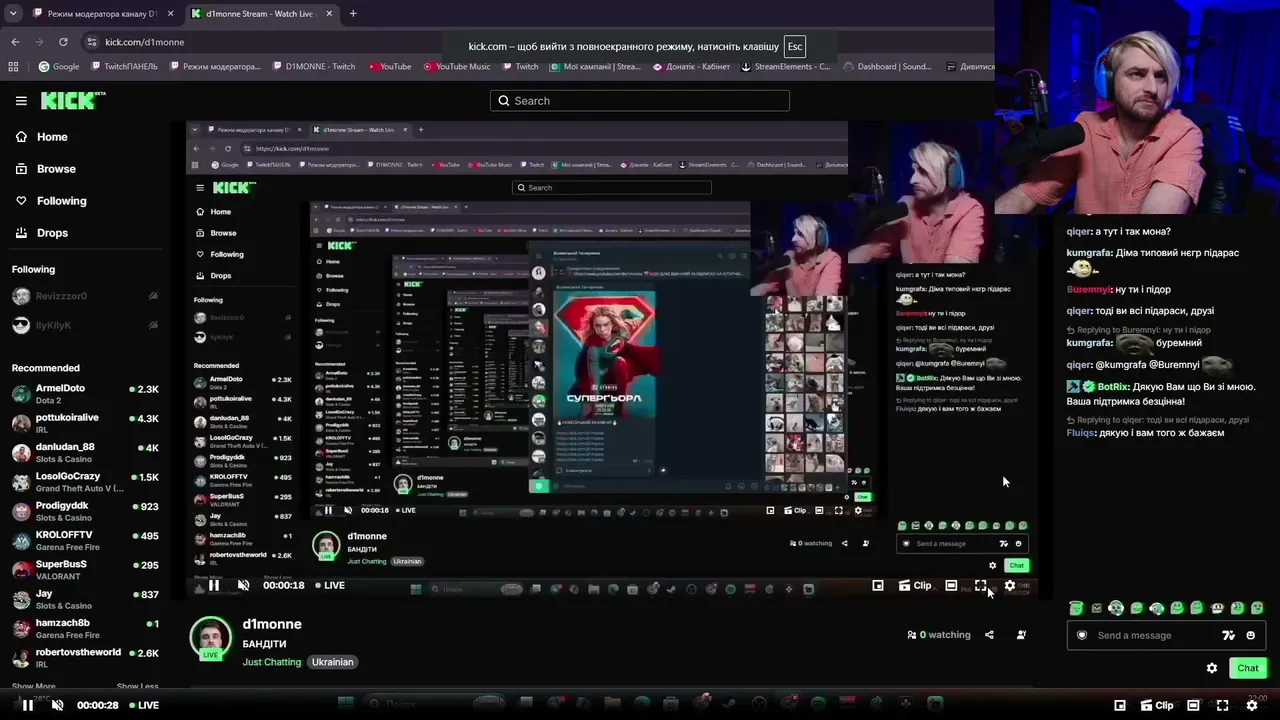1280x720 pixels.
Task: Open Drops in the outermost Kick sidebar
Action: tap(42, 233)
